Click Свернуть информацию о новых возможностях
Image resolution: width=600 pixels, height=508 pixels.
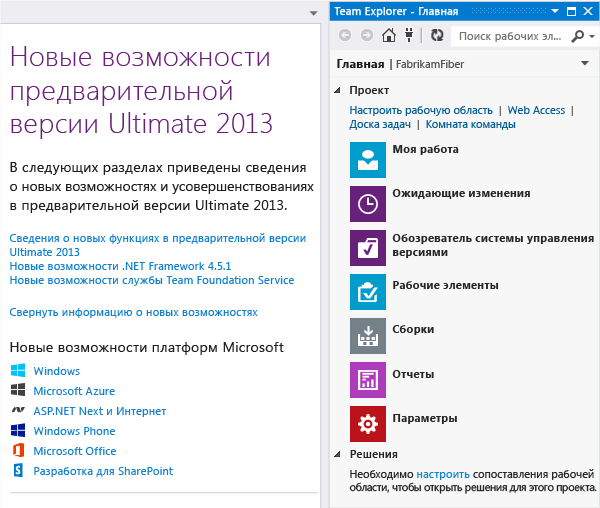point(133,312)
